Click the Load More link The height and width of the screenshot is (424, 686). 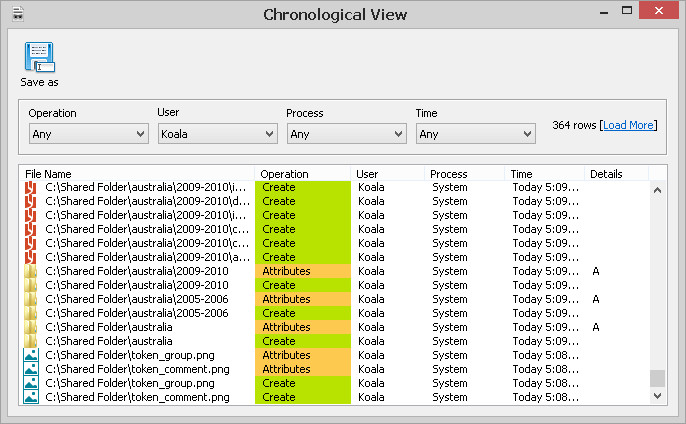pyautogui.click(x=628, y=125)
